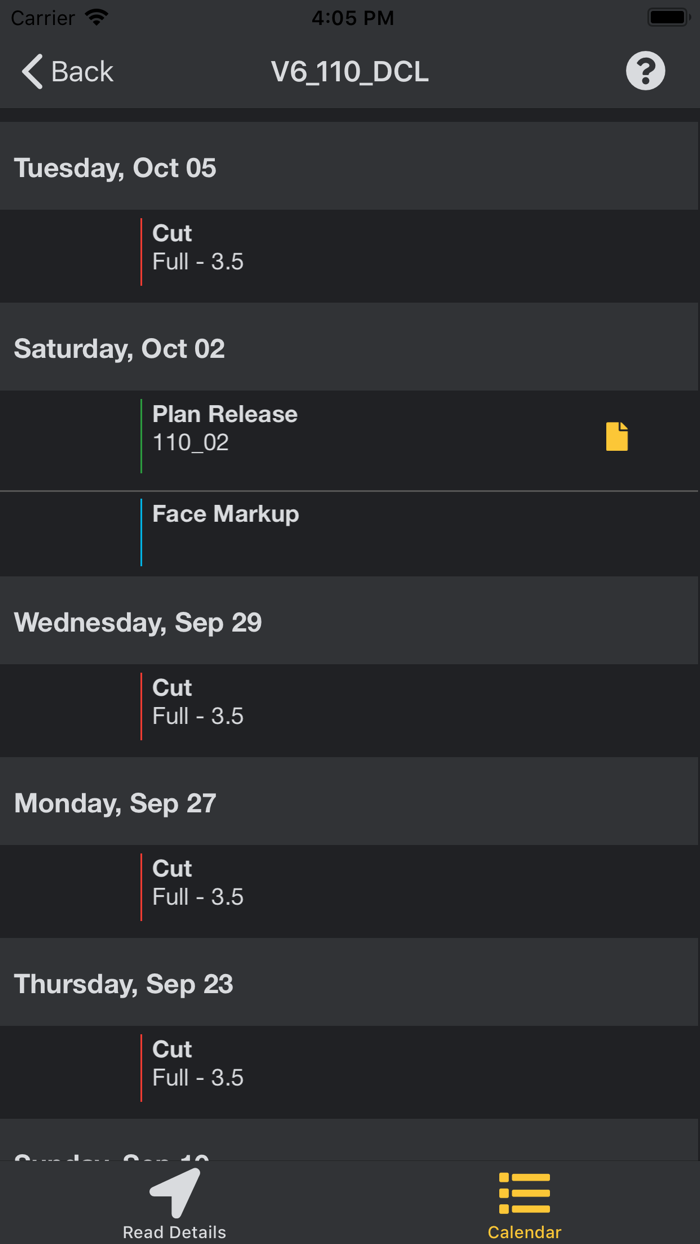700x1244 pixels.
Task: Tap the Wednesday, Sep 29 date header
Action: pyautogui.click(x=138, y=622)
